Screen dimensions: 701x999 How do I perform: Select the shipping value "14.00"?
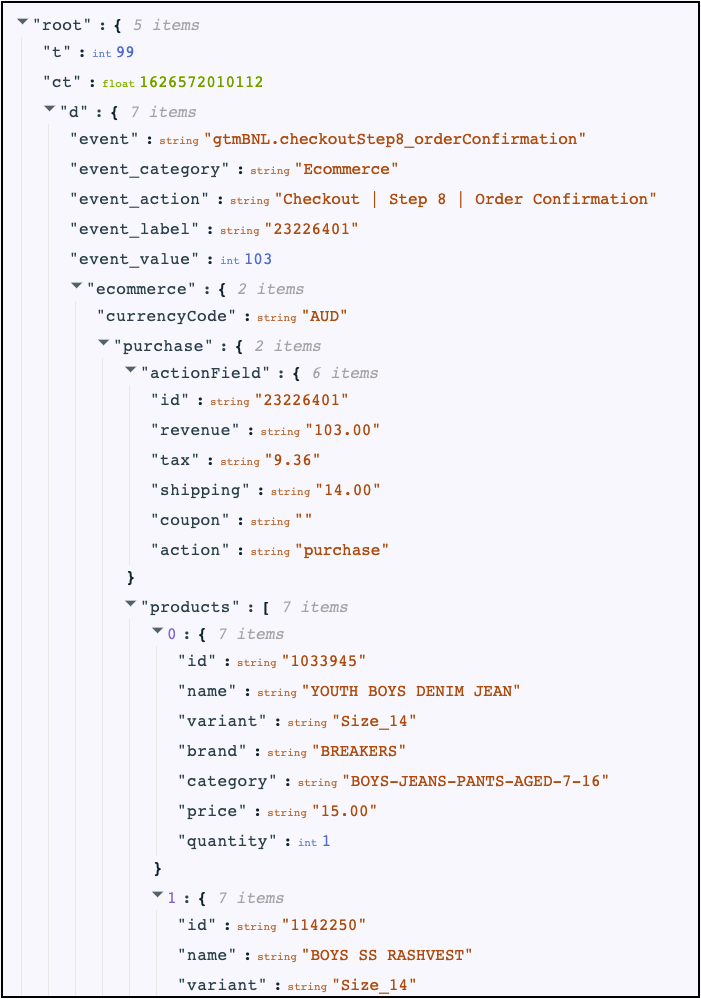pos(348,490)
